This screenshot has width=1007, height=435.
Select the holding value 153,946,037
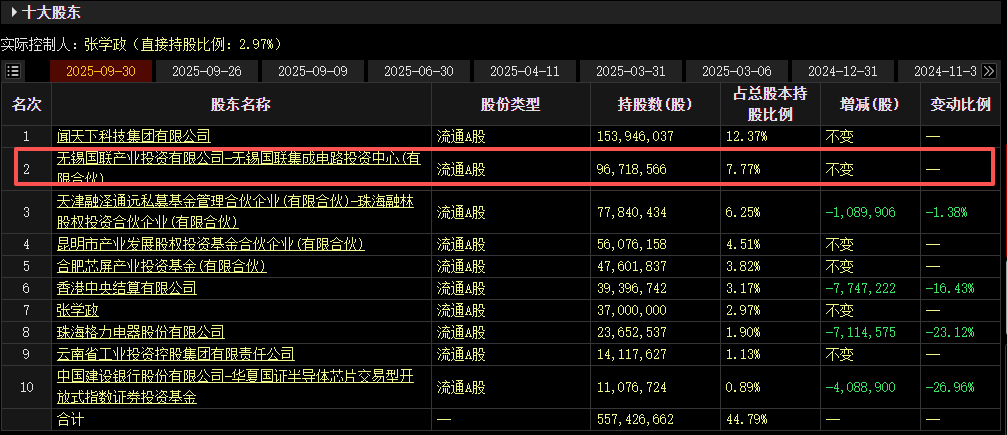click(635, 136)
